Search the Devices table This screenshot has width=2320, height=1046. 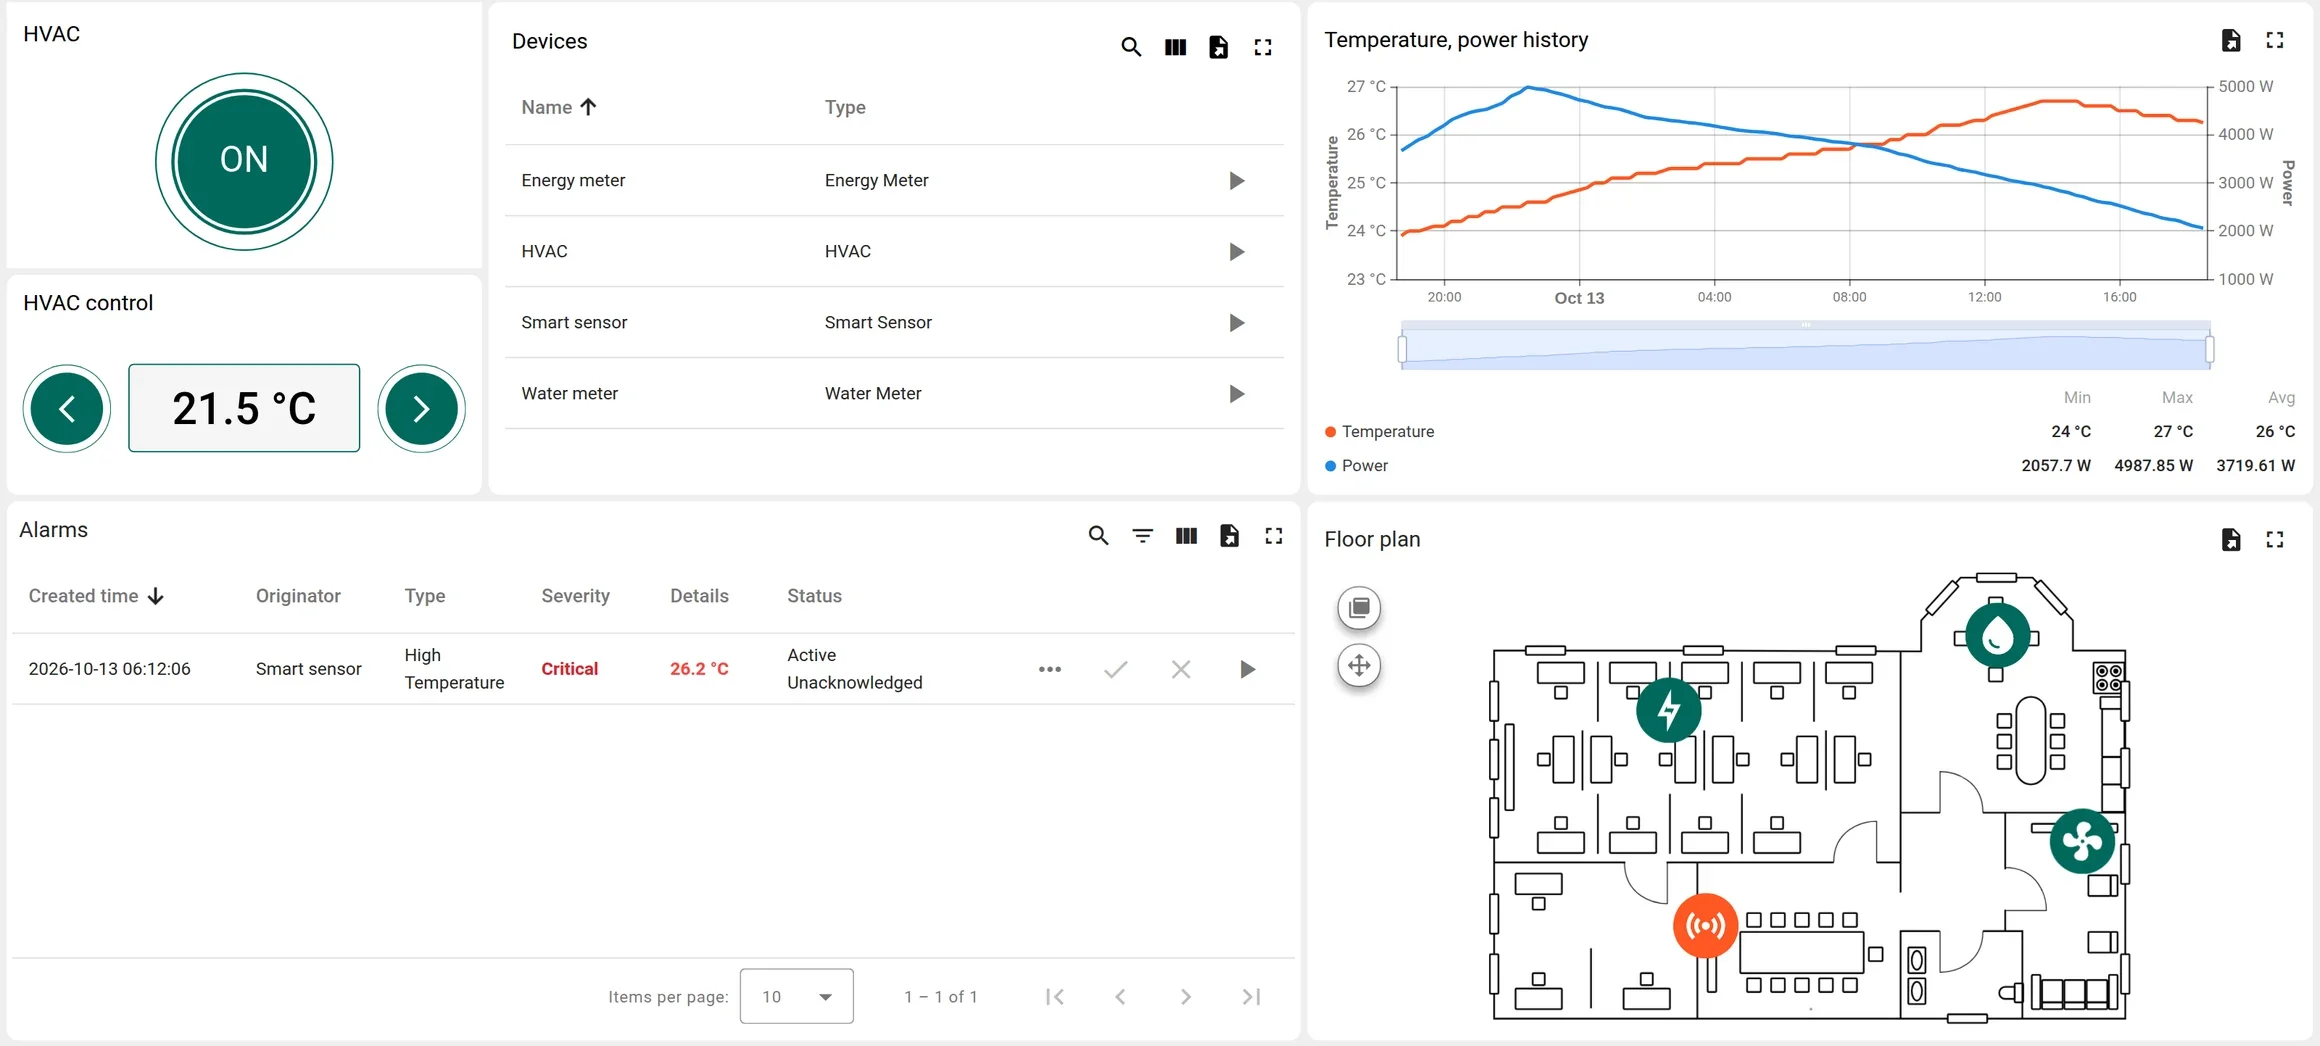point(1131,47)
